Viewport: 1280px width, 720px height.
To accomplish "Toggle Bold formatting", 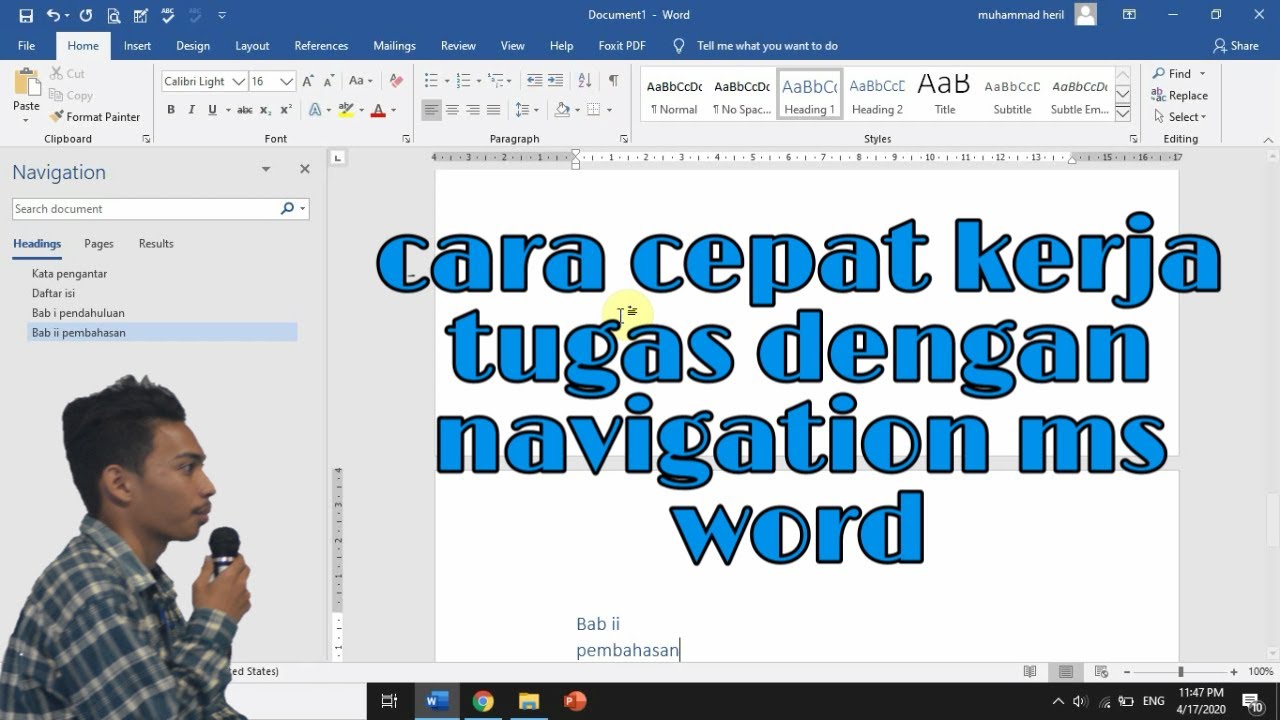I will (x=171, y=110).
